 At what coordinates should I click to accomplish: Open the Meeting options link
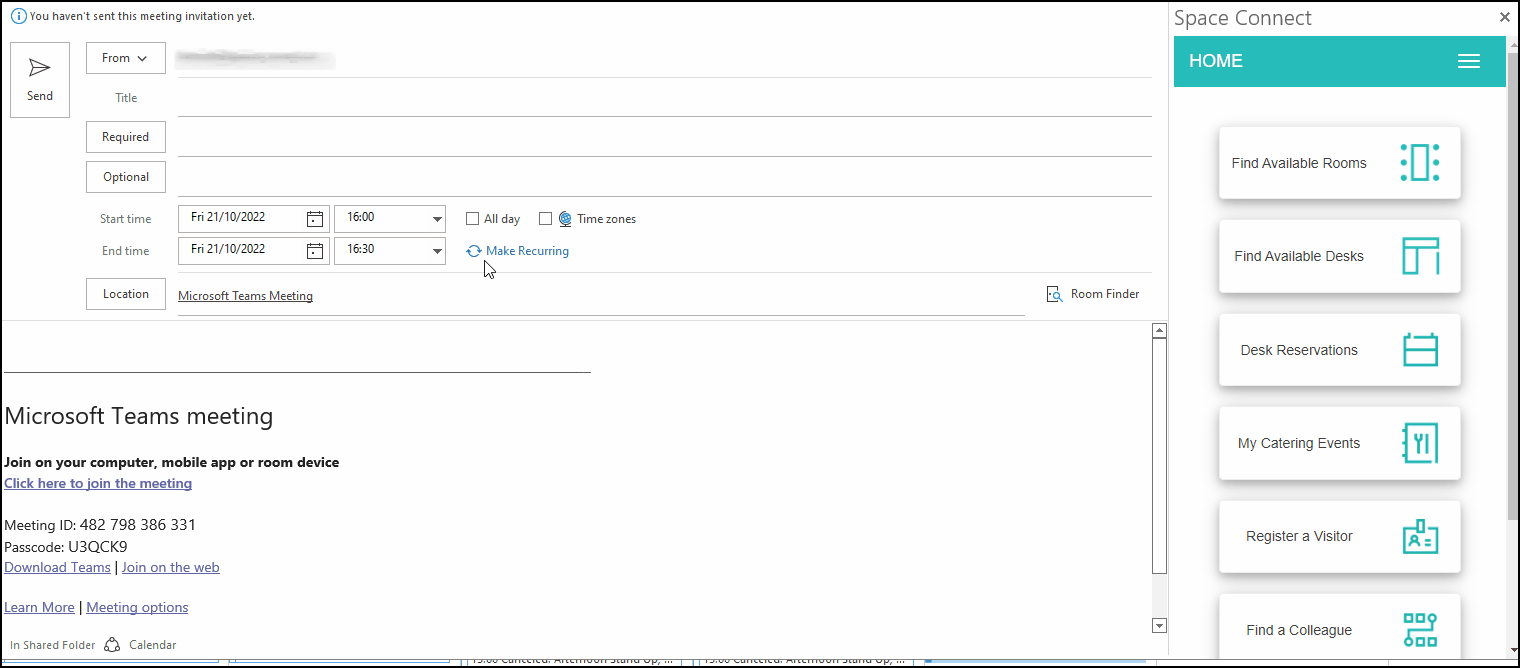pos(137,607)
